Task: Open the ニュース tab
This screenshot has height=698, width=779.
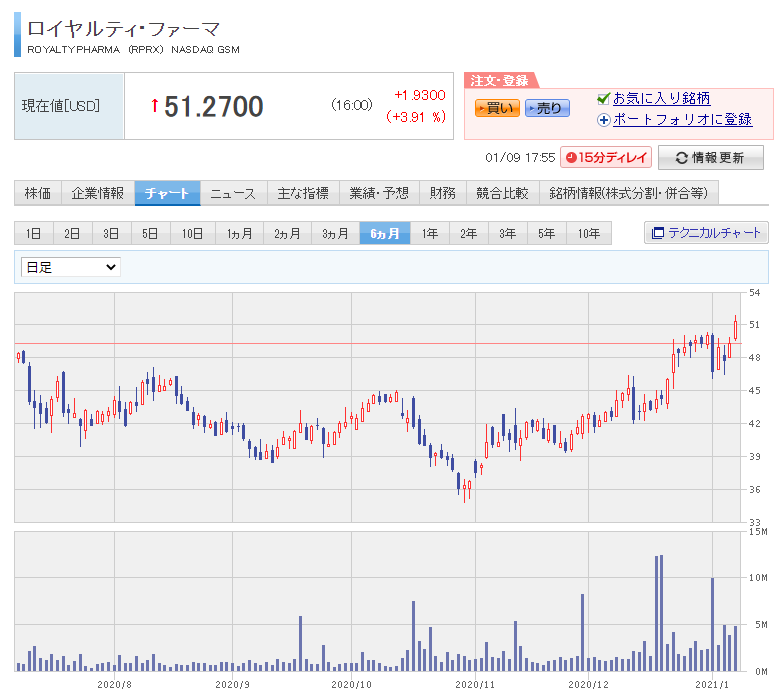Action: (234, 193)
